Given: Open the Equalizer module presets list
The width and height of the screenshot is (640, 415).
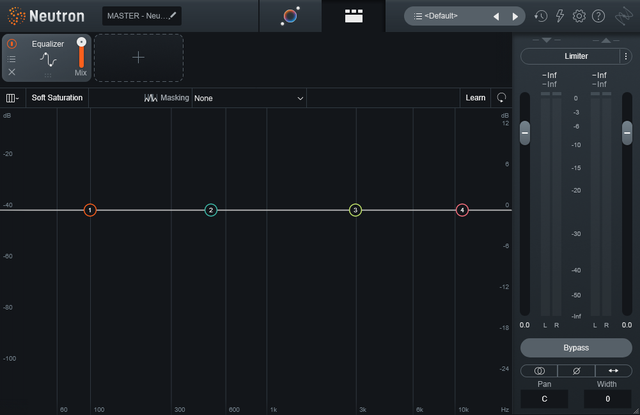Looking at the screenshot, I should click(12, 59).
